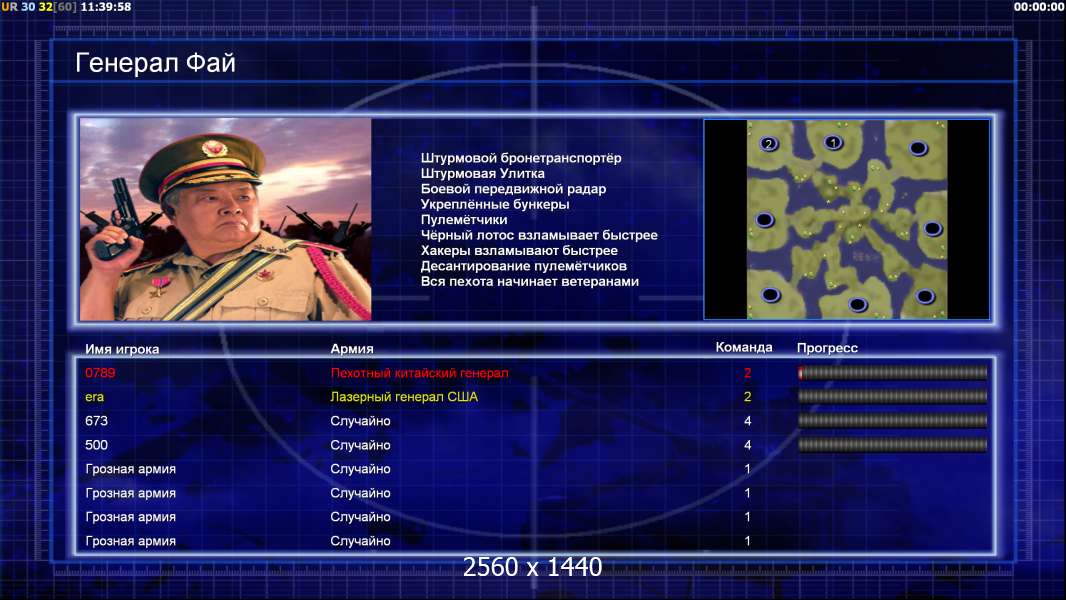Image resolution: width=1066 pixels, height=600 pixels.
Task: Click "Десантирование пулемётчиков" ability line
Action: tap(523, 266)
